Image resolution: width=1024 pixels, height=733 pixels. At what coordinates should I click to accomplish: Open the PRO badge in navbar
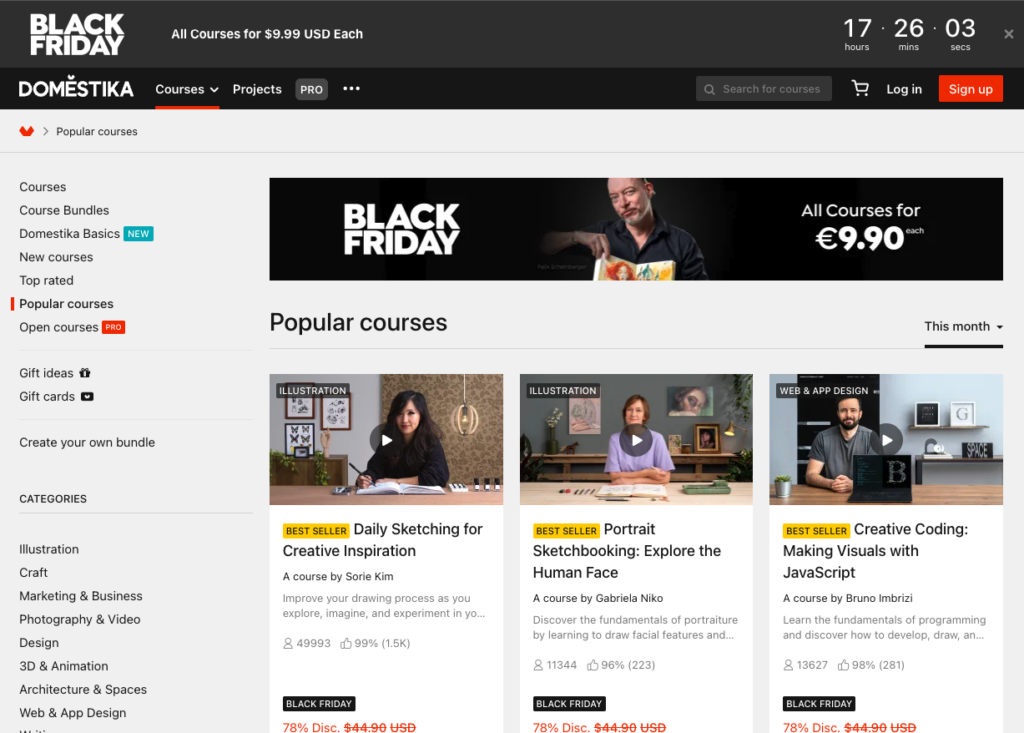coord(312,90)
